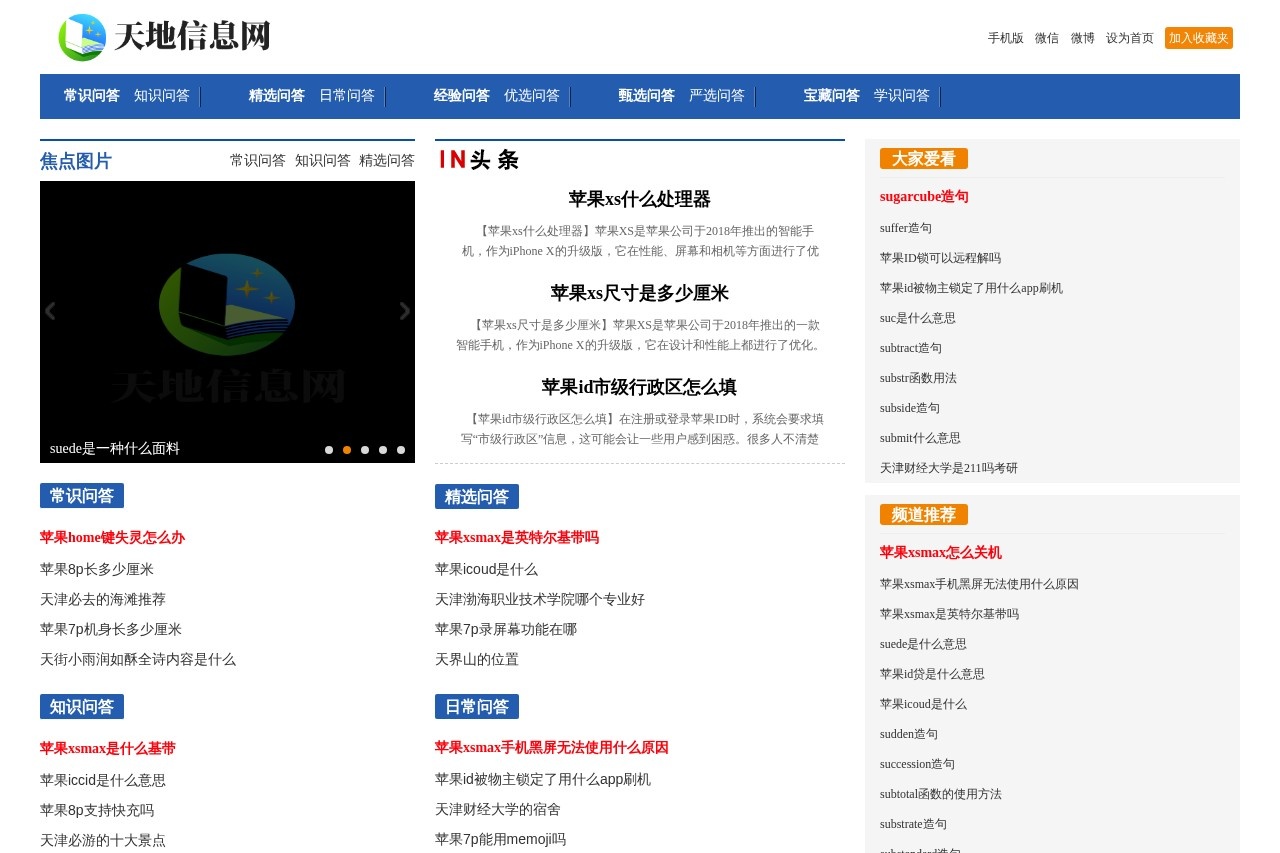This screenshot has width=1280, height=853.
Task: Open 宝藏问答 in the navigation bar
Action: click(x=832, y=96)
